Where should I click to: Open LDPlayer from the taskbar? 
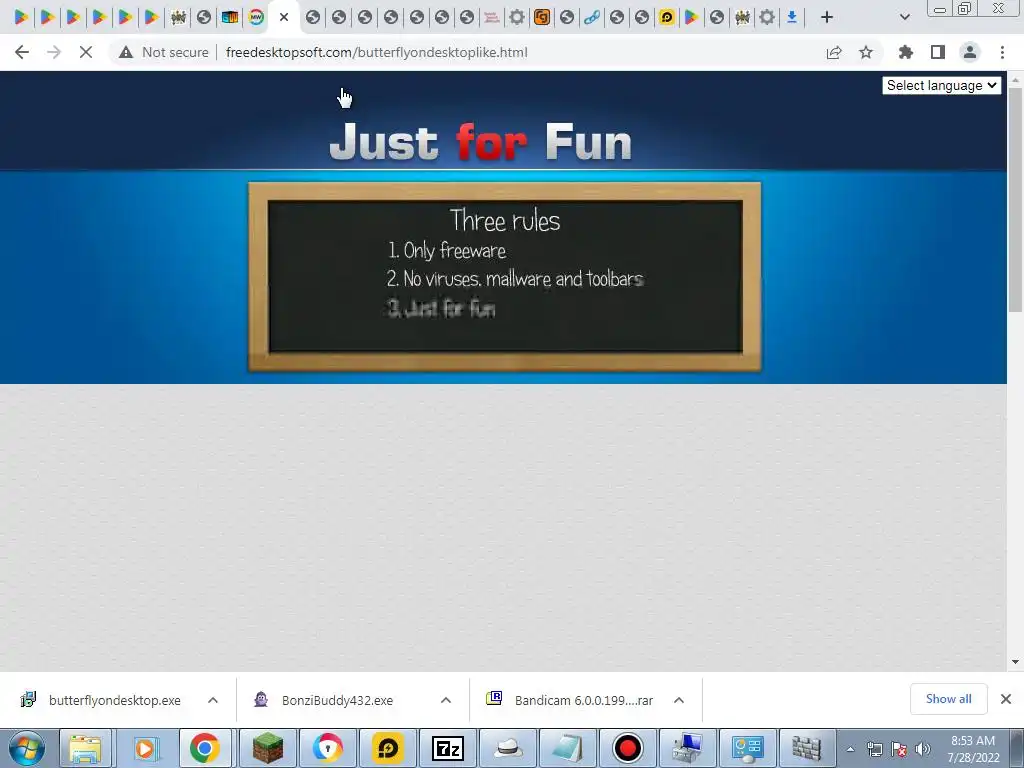point(387,748)
